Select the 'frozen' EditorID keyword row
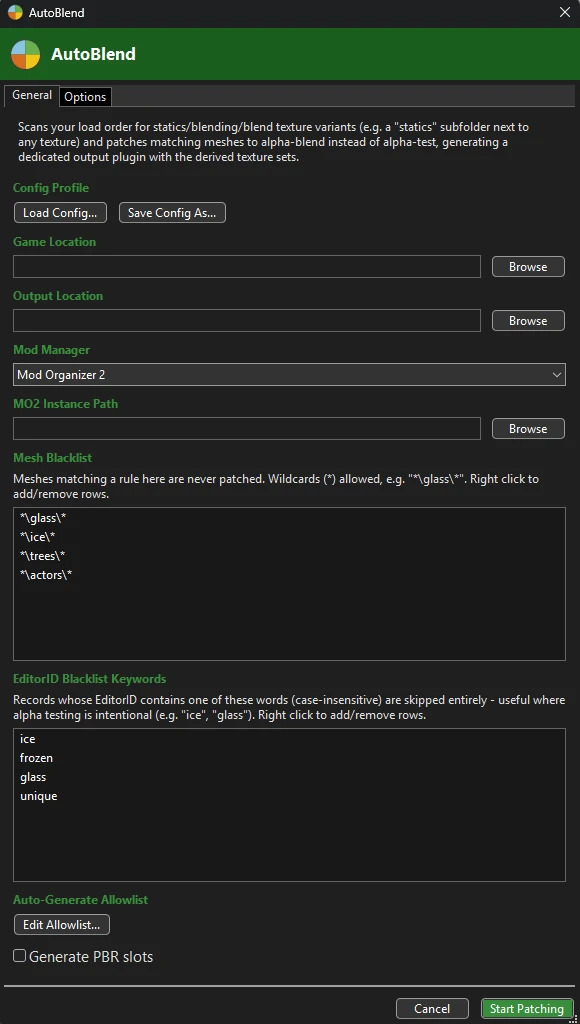This screenshot has width=580, height=1024. 289,758
